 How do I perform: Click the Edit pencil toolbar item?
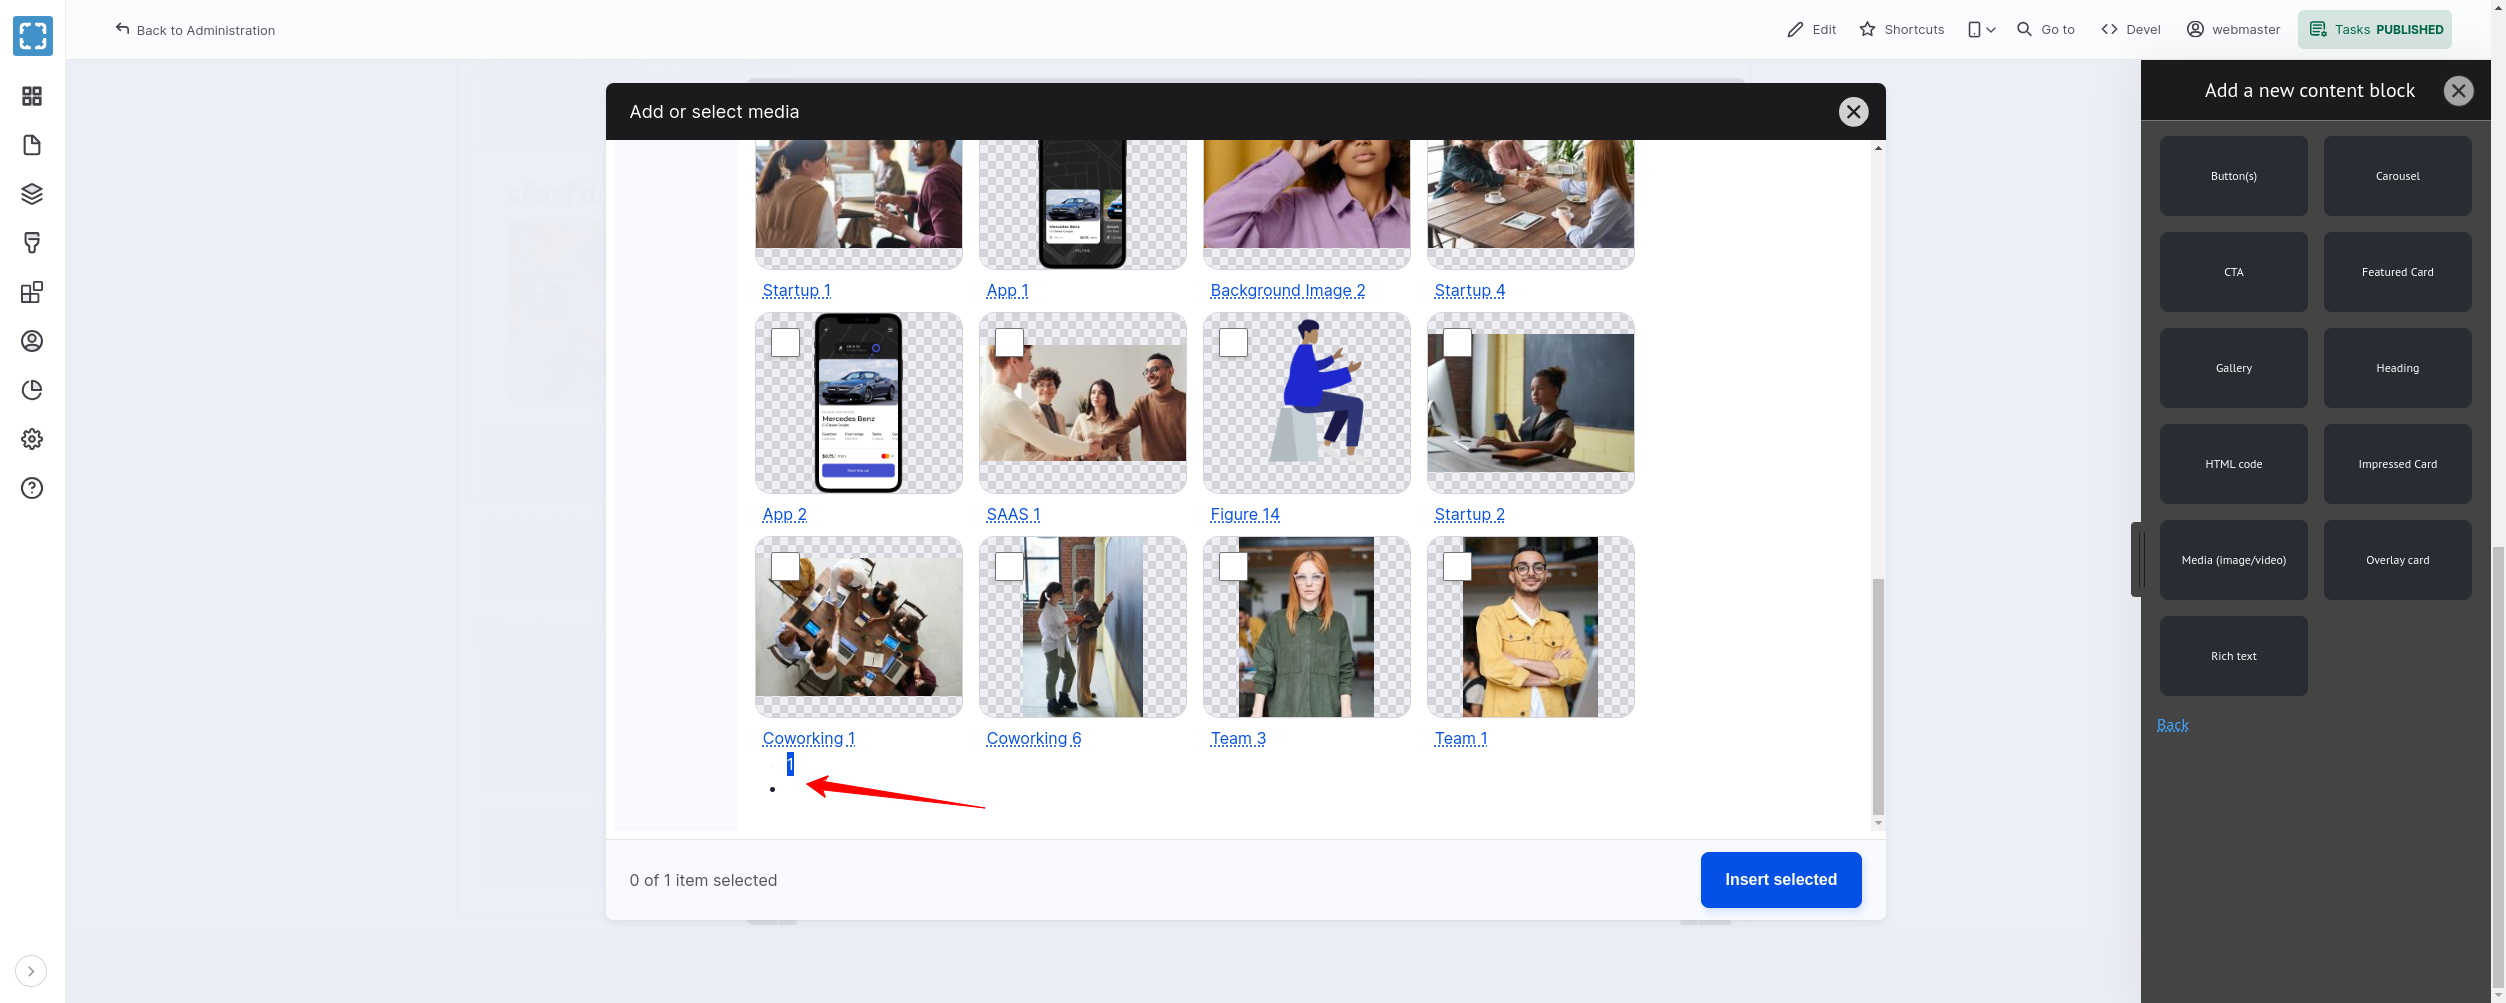point(1812,30)
